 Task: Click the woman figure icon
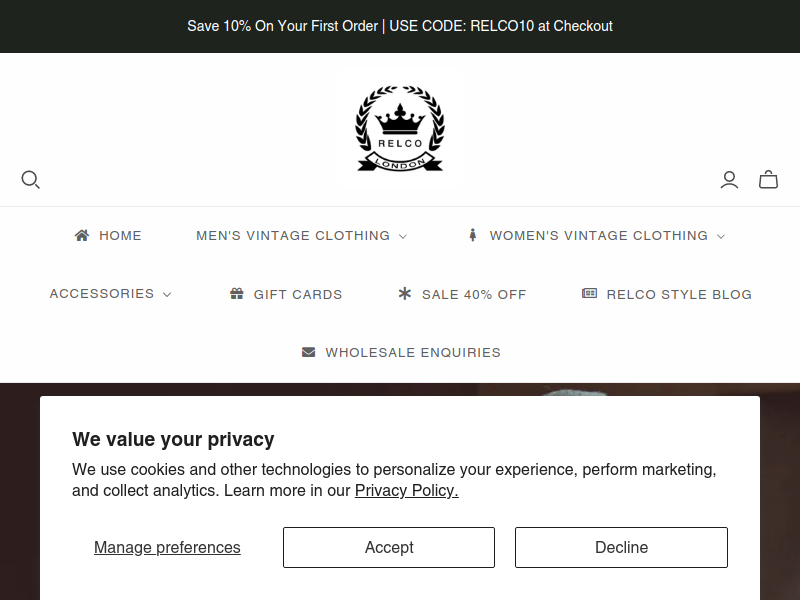coord(473,235)
